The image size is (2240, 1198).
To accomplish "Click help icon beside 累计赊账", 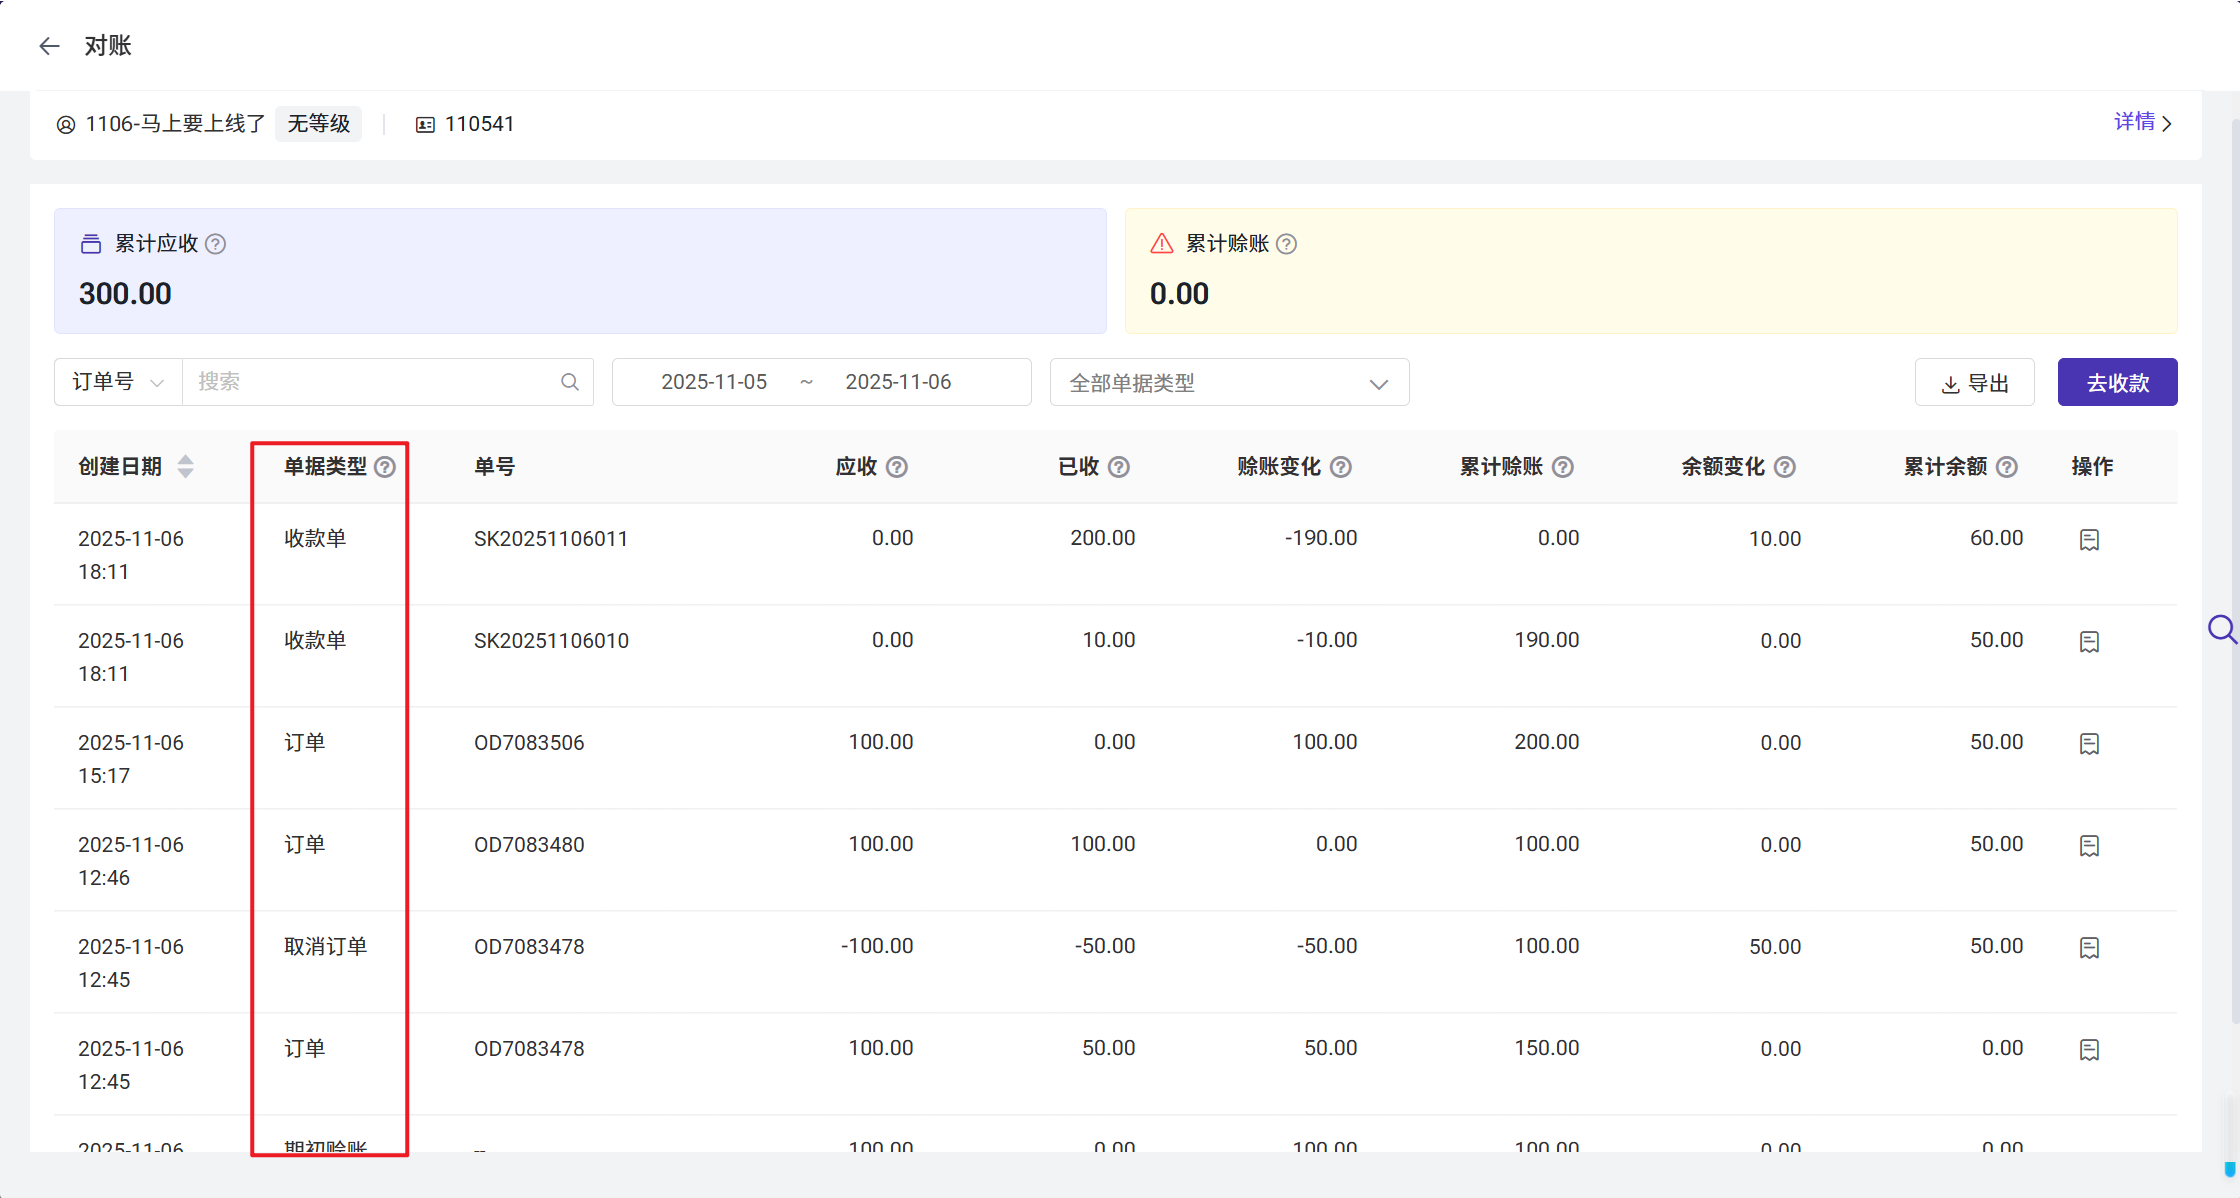I will [x=1287, y=244].
